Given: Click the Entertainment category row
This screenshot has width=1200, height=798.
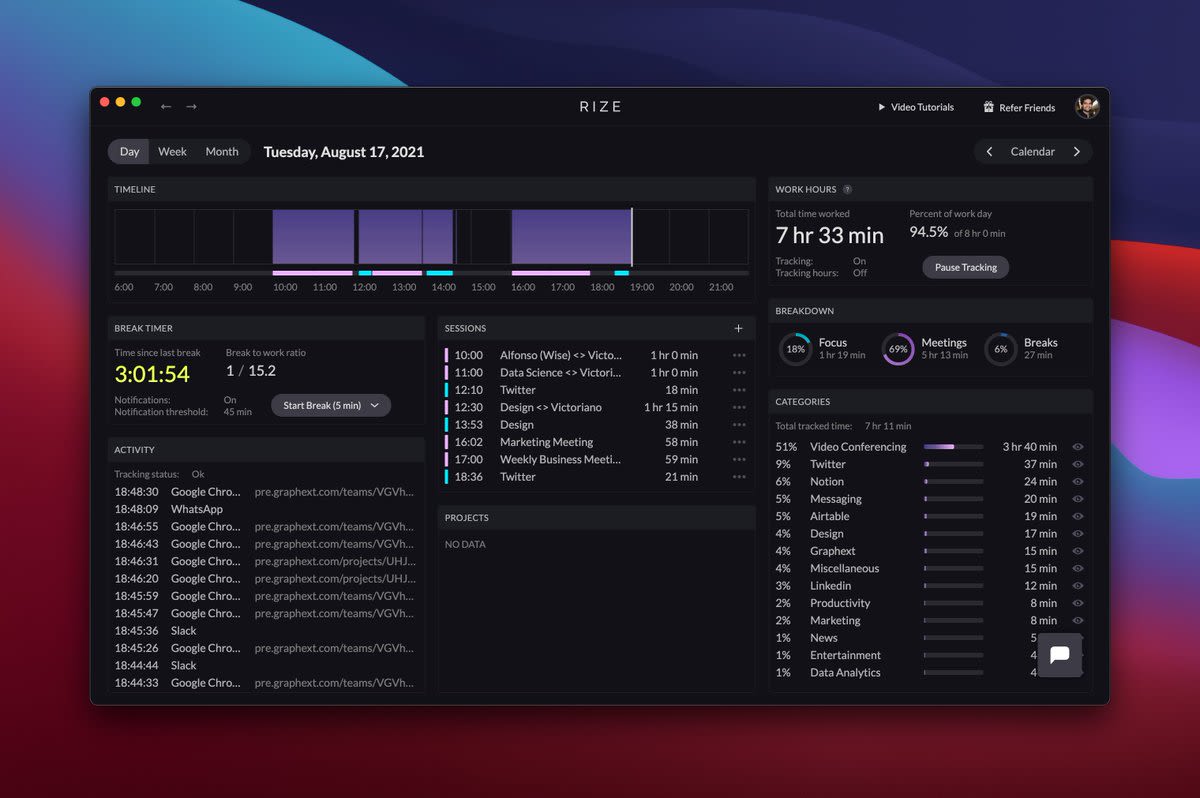Looking at the screenshot, I should [x=930, y=655].
